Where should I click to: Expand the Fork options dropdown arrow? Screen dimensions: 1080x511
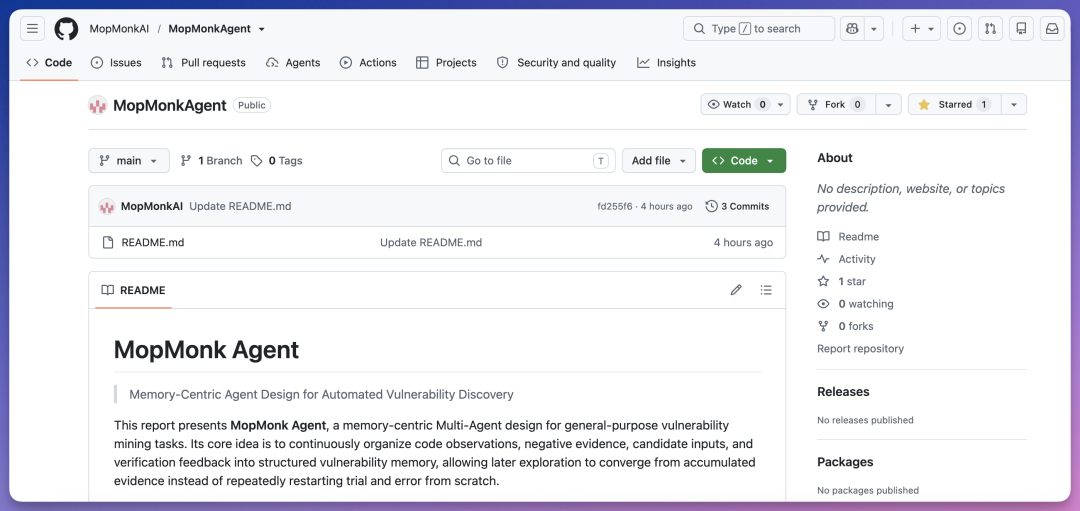[x=889, y=105]
